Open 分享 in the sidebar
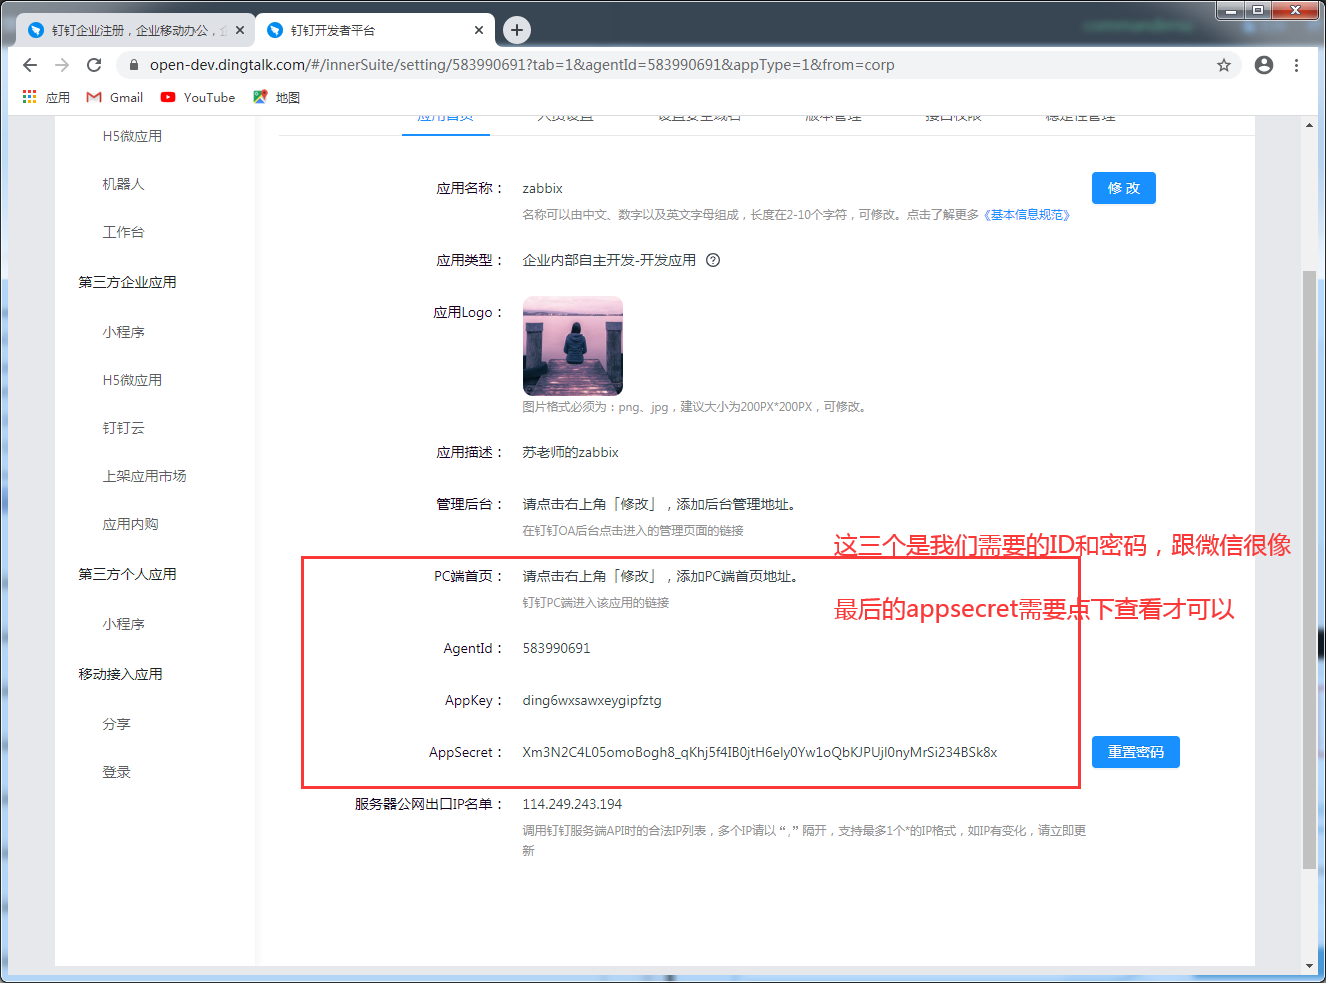 (116, 724)
